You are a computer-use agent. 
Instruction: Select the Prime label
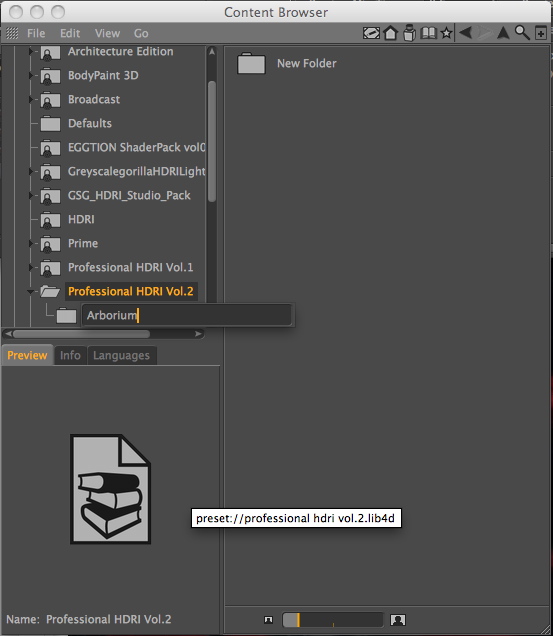coord(83,243)
